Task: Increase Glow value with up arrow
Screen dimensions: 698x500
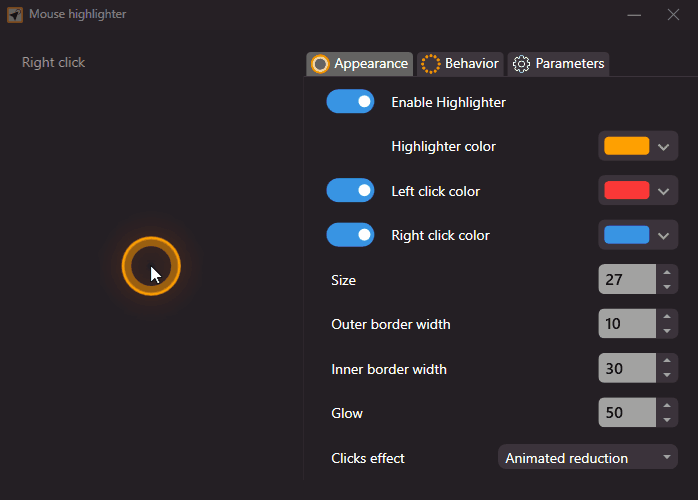Action: click(667, 405)
